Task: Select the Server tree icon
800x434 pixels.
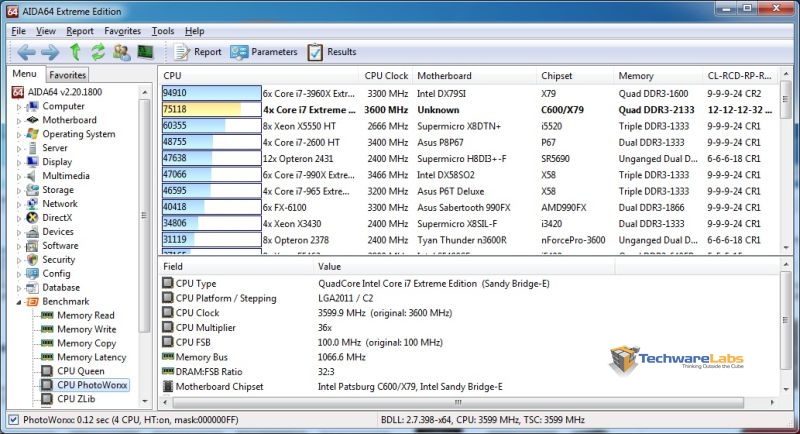Action: click(x=32, y=148)
